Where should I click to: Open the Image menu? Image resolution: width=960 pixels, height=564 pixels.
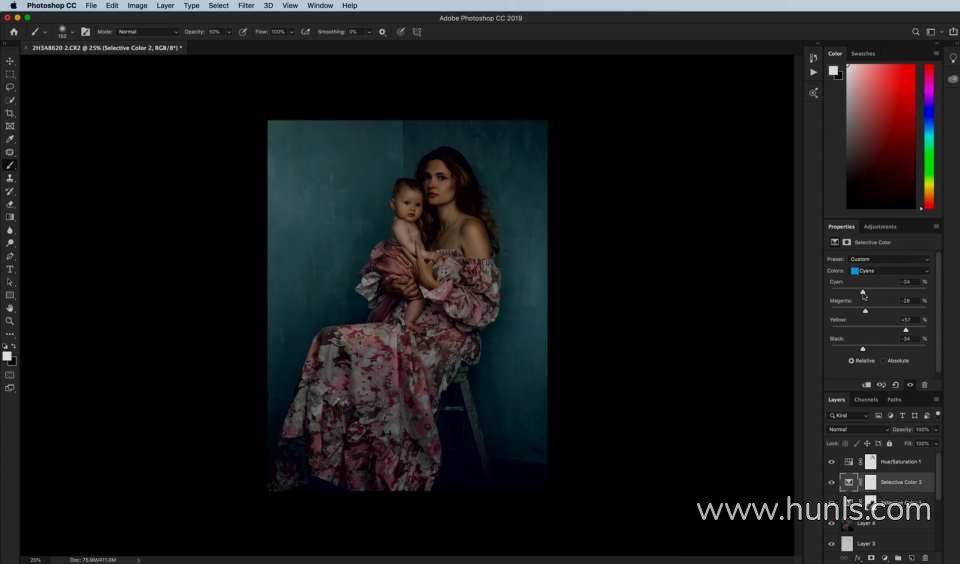(x=137, y=6)
